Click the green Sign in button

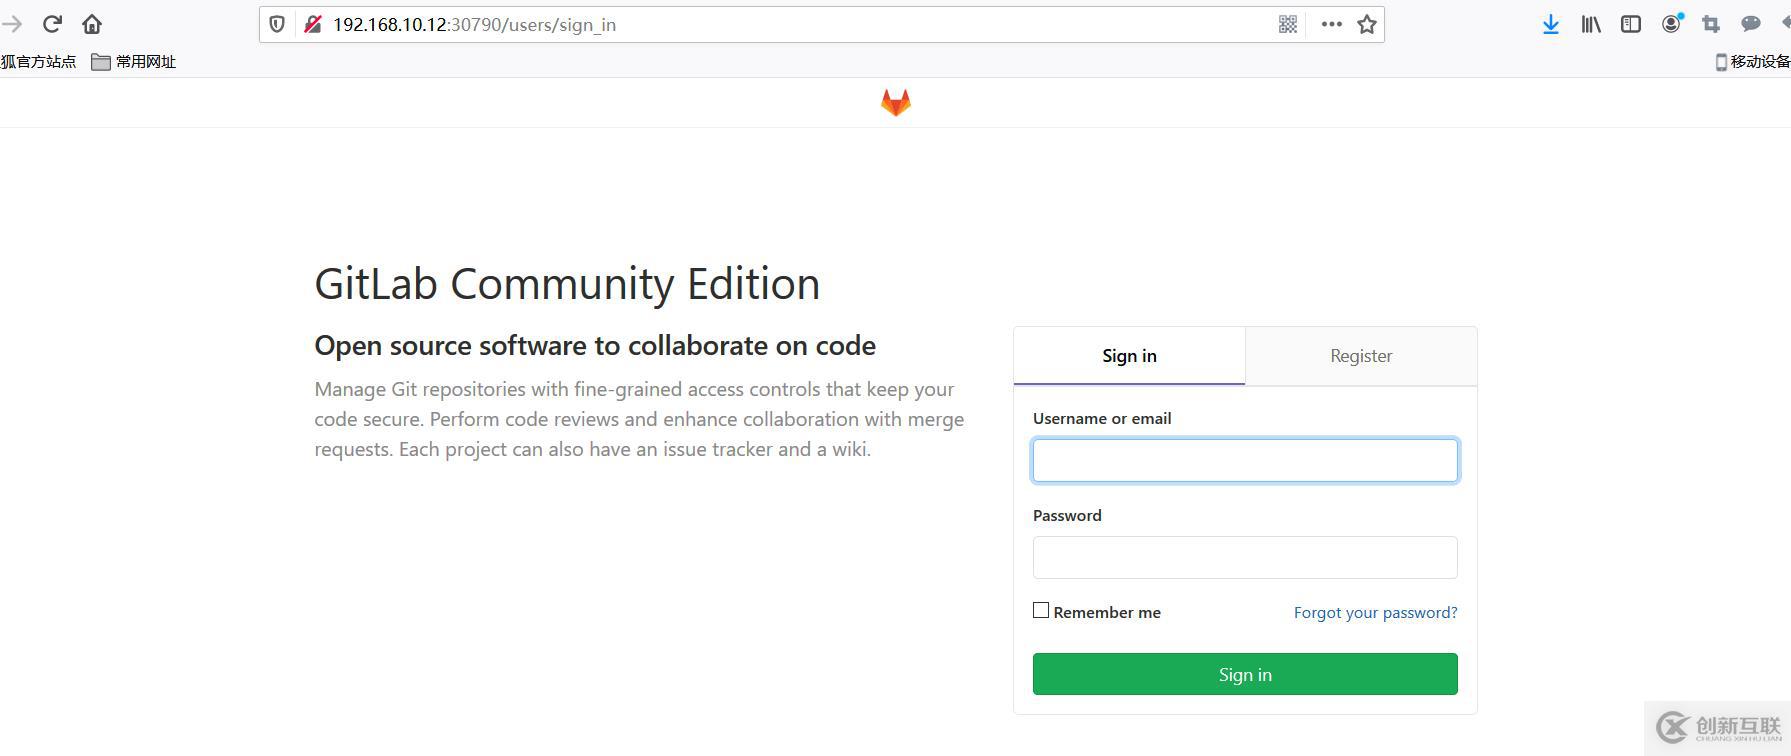click(1245, 674)
